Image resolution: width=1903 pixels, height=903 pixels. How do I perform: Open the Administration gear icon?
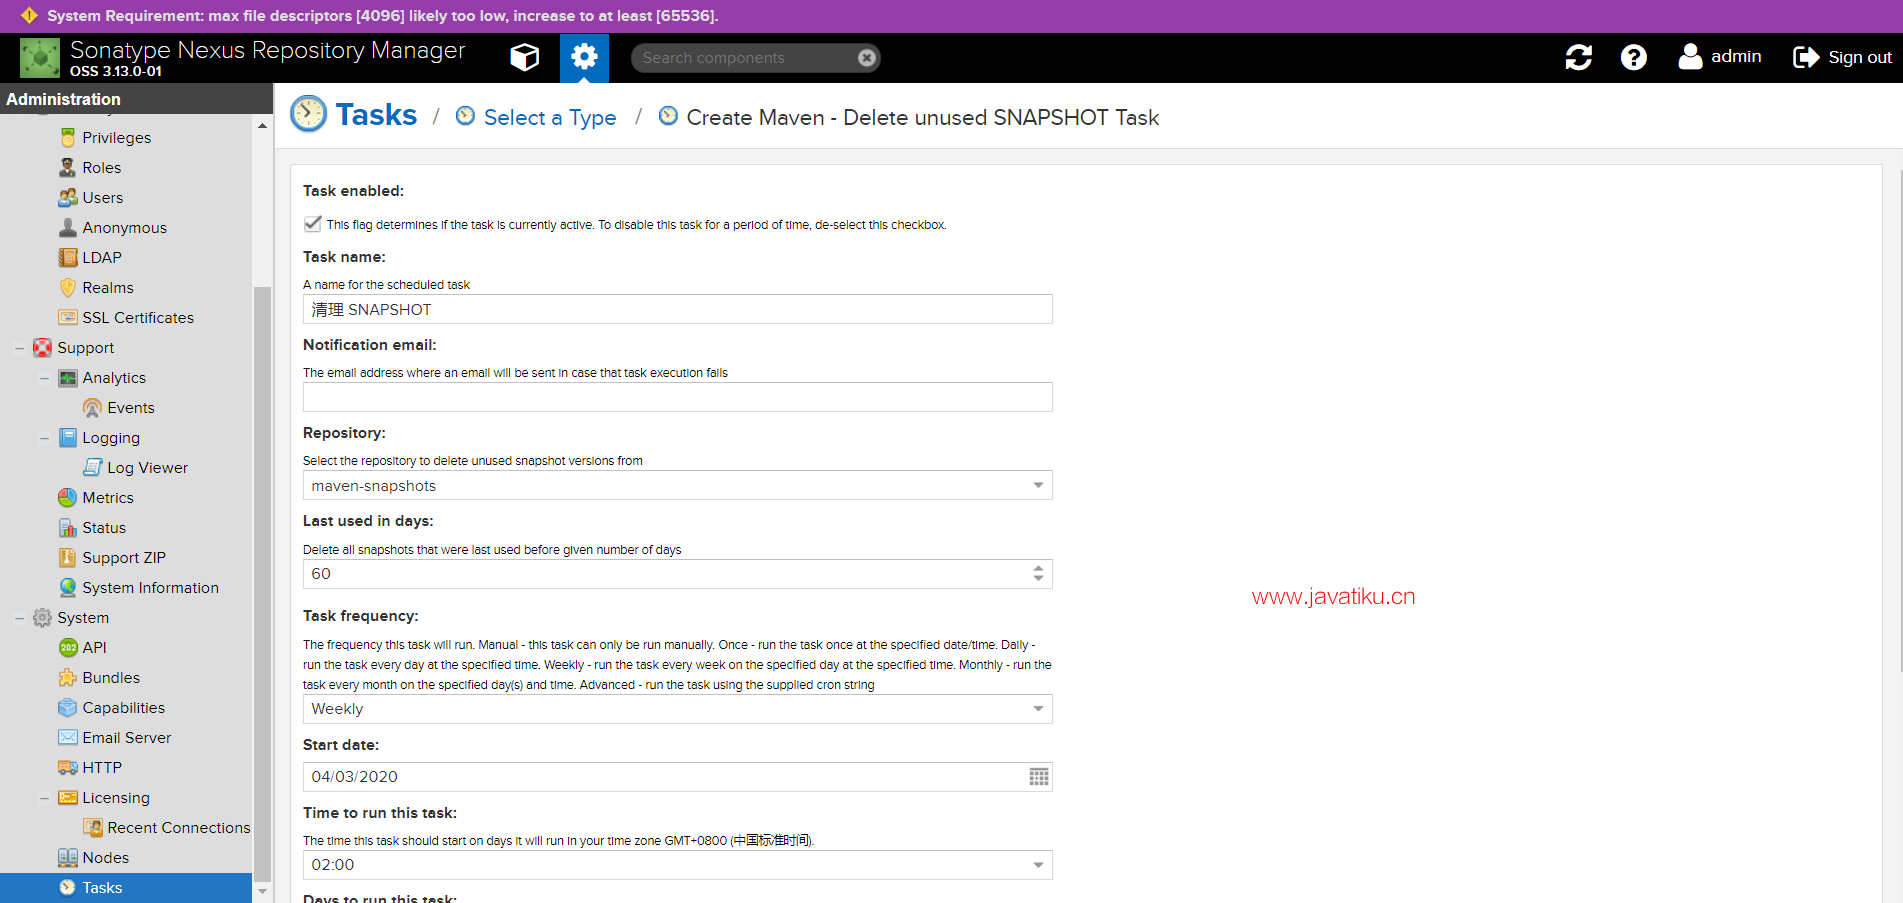click(584, 57)
